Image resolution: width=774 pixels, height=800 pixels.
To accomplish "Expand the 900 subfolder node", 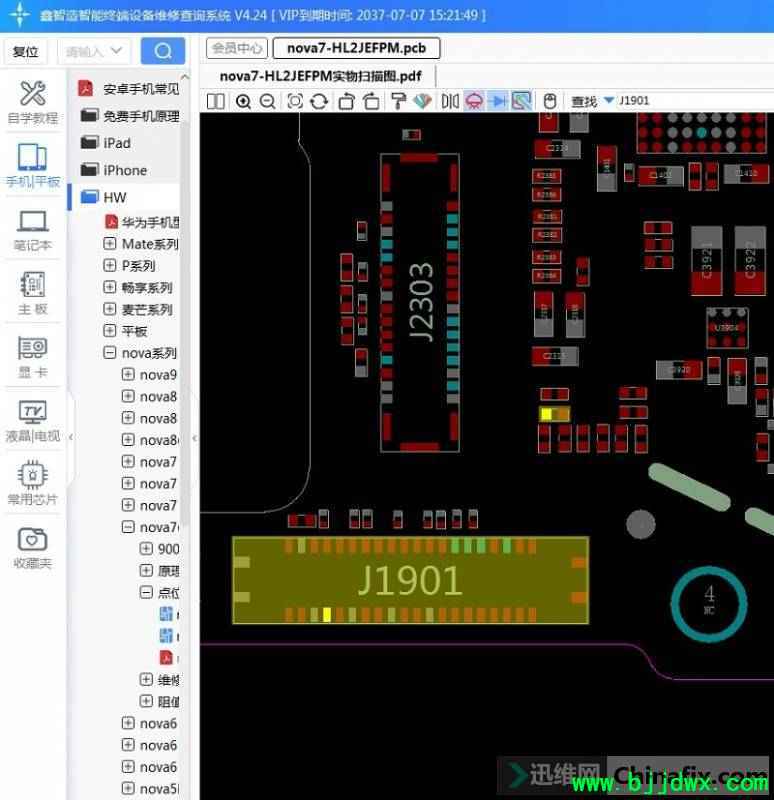I will [x=146, y=548].
